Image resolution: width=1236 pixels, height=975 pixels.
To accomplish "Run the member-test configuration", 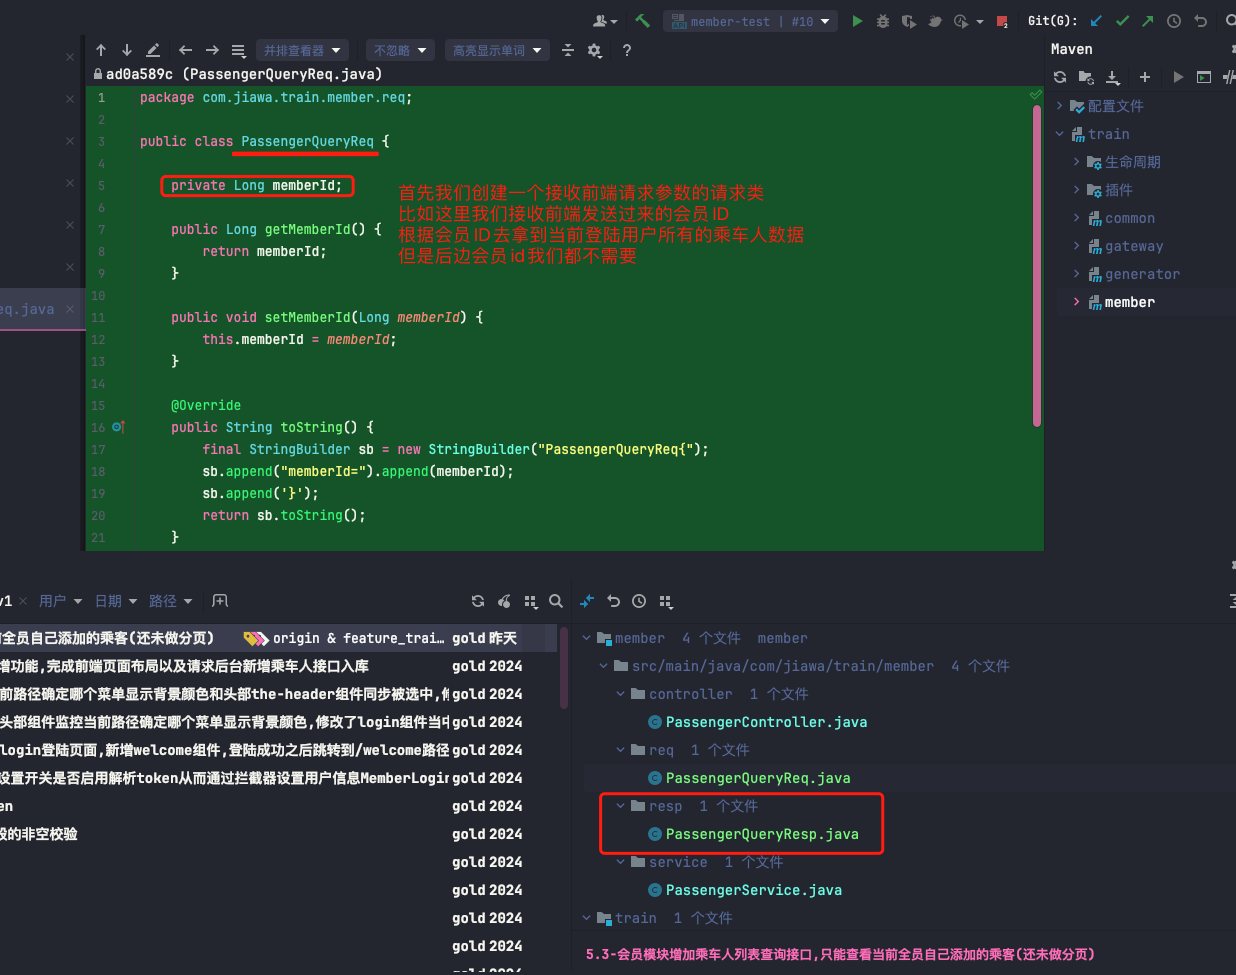I will pos(857,21).
